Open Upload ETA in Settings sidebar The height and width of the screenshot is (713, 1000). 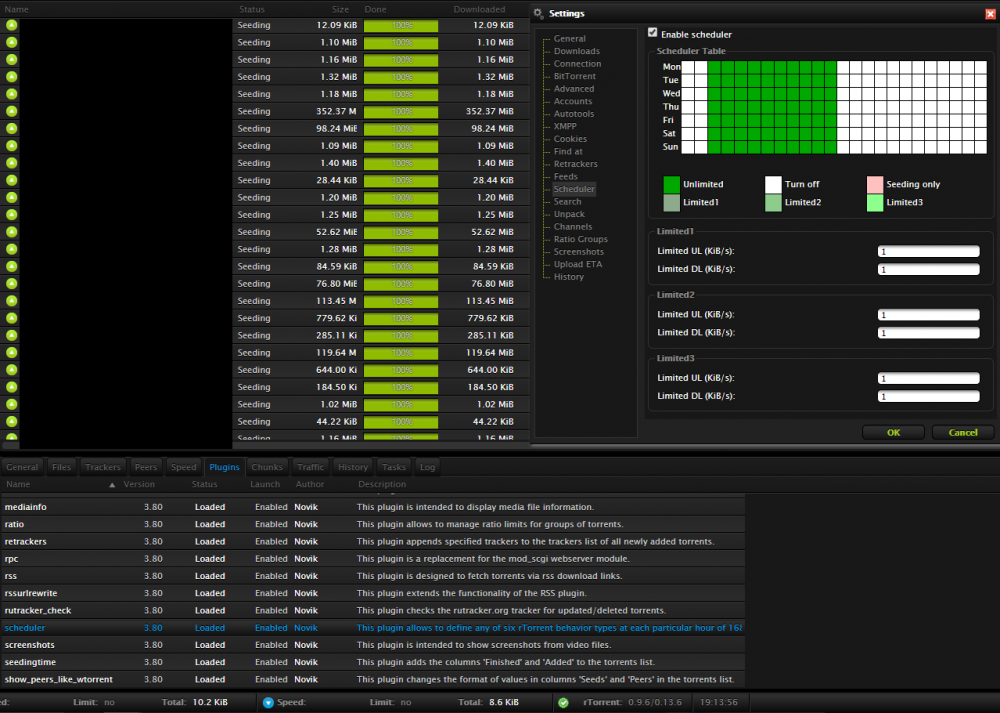pos(577,264)
